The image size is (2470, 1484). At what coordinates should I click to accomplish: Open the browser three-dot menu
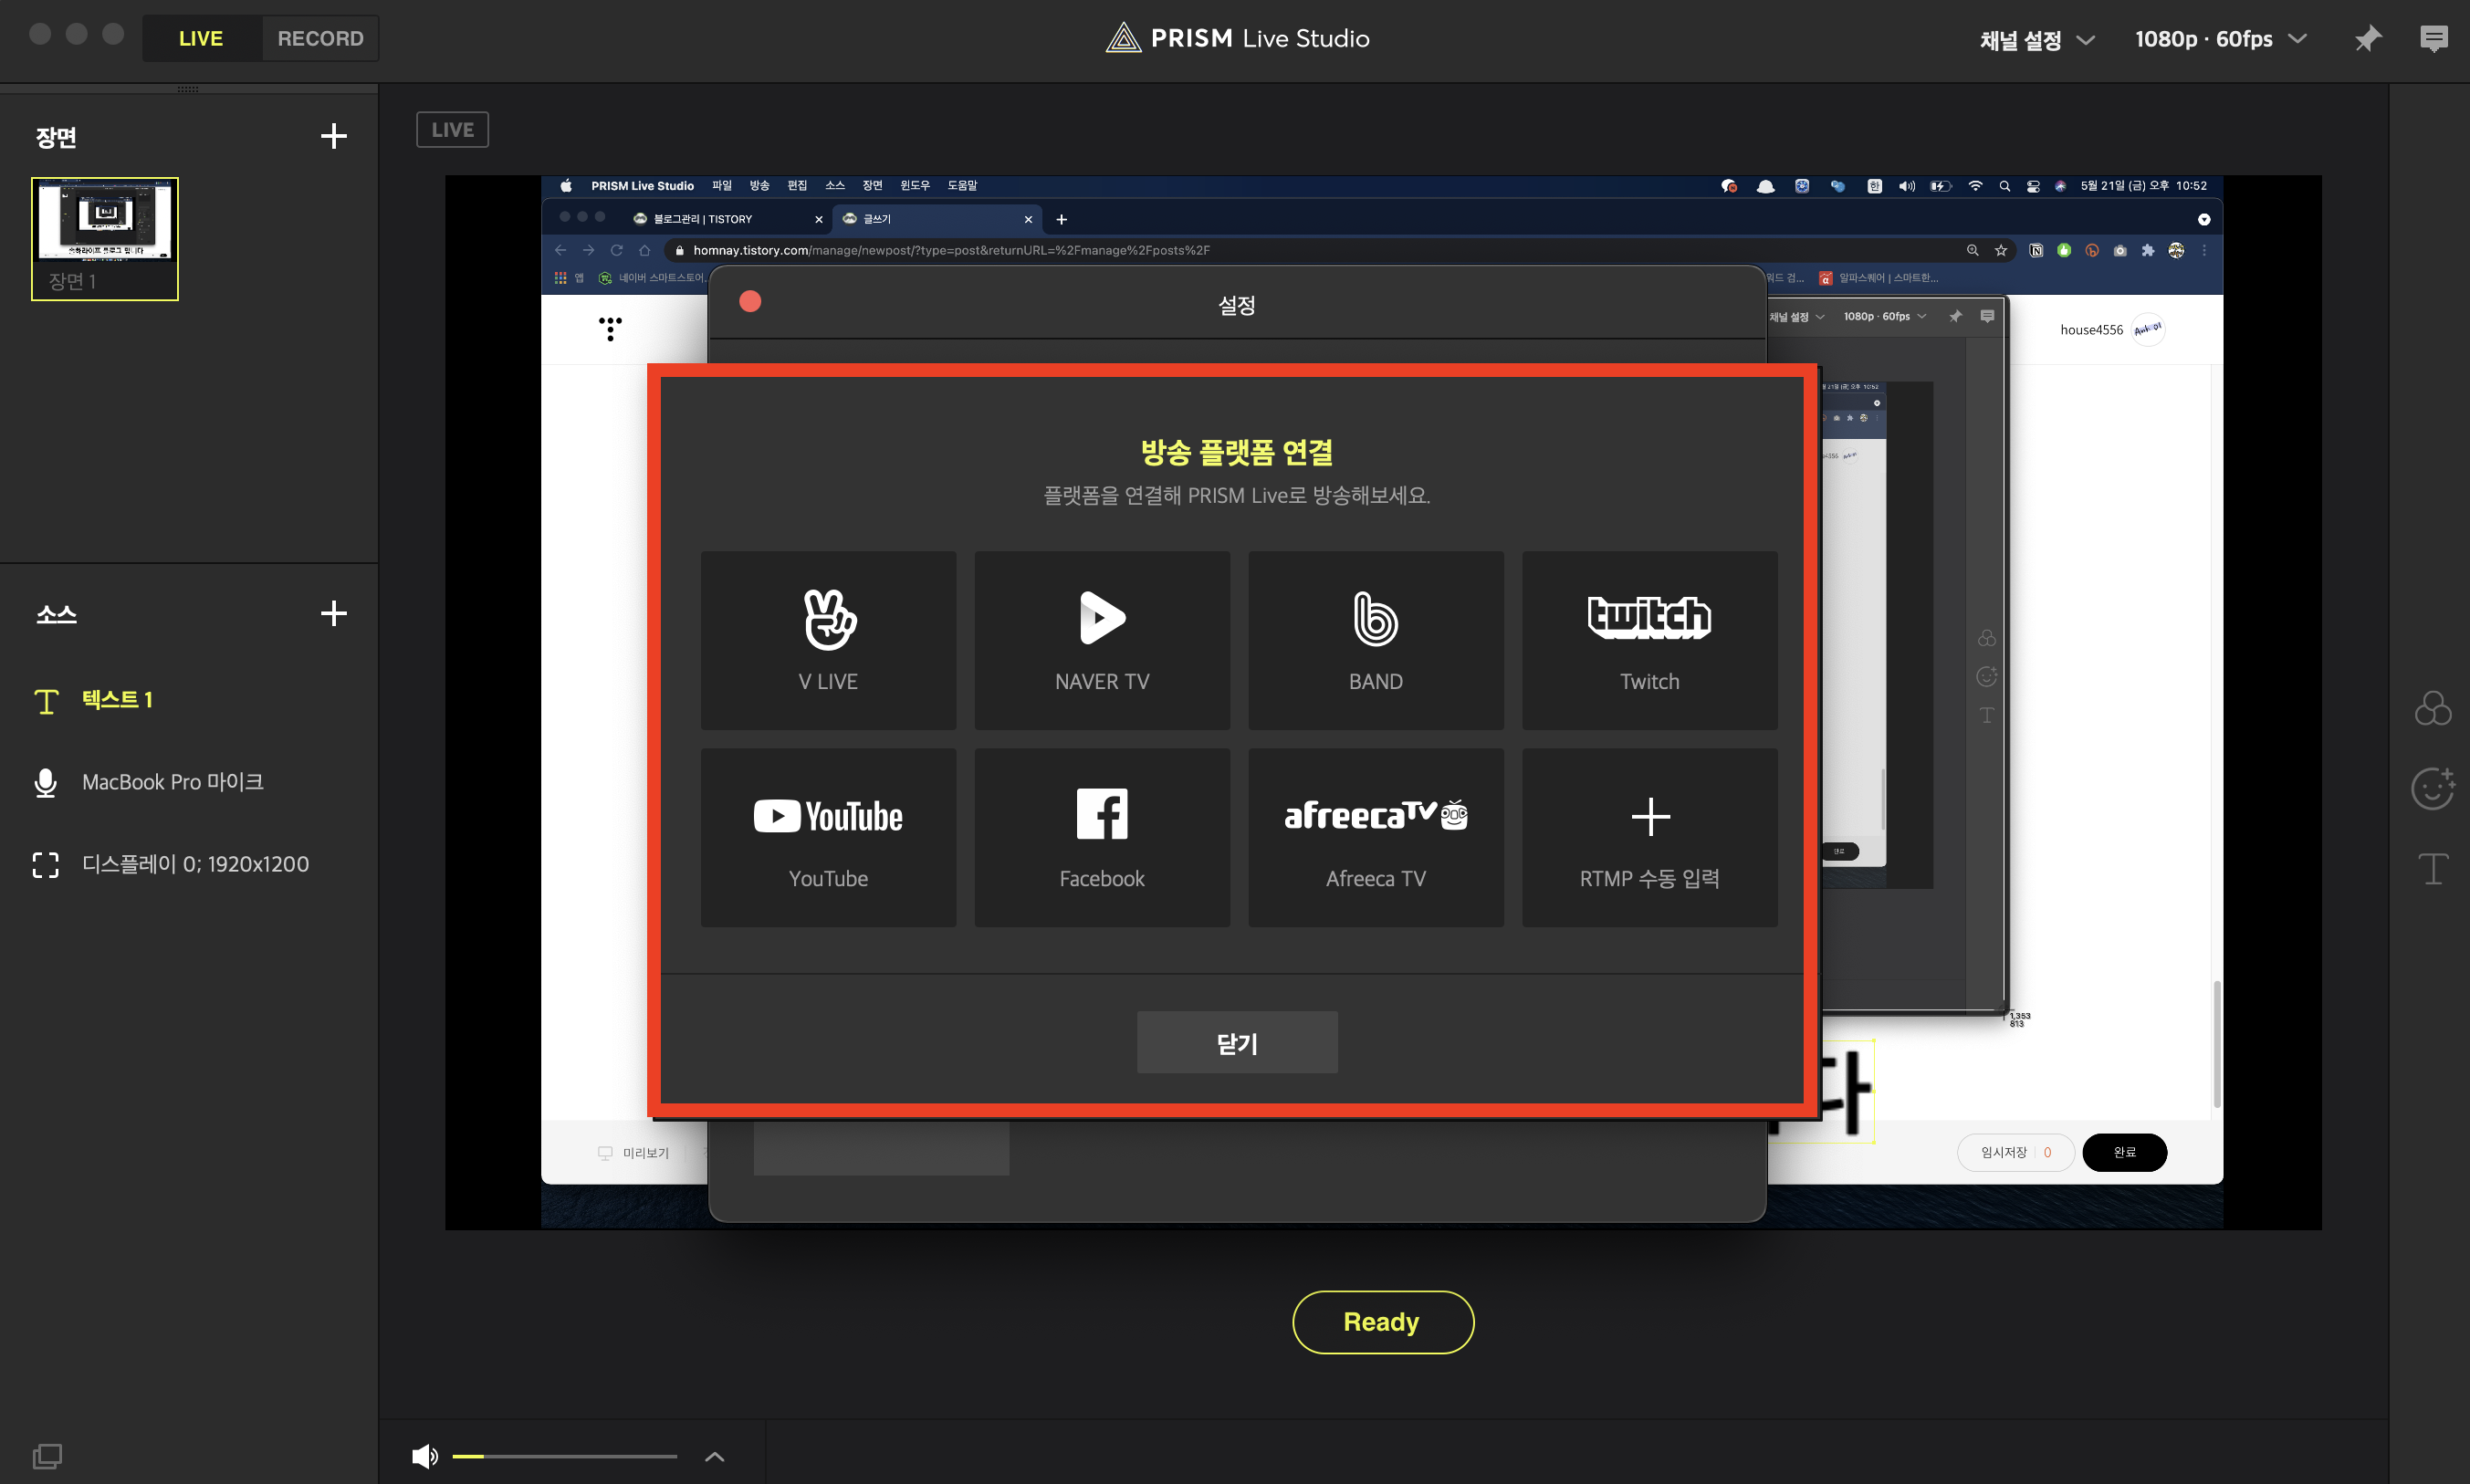2204,250
